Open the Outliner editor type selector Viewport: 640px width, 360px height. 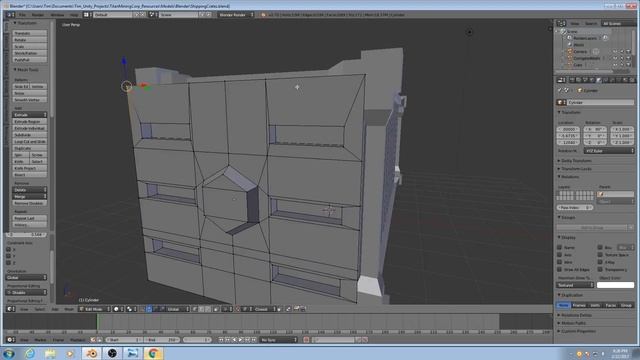coord(561,23)
